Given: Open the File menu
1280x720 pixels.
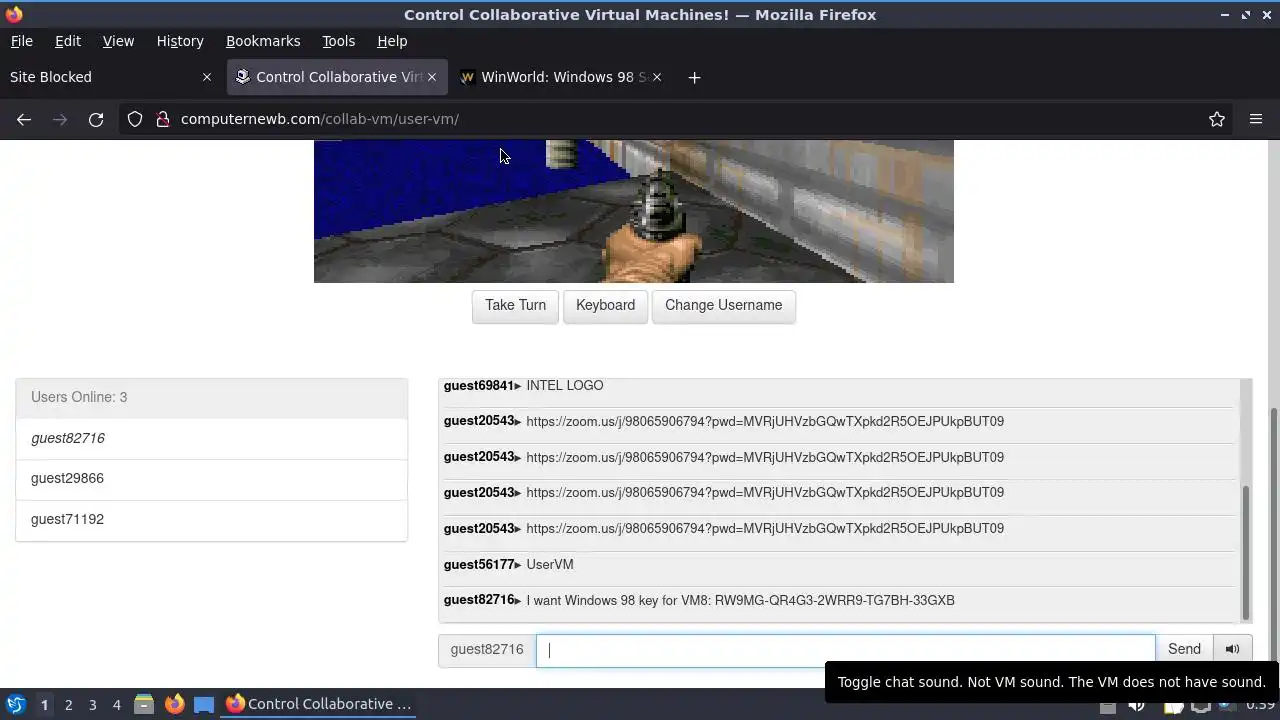Looking at the screenshot, I should (x=21, y=41).
